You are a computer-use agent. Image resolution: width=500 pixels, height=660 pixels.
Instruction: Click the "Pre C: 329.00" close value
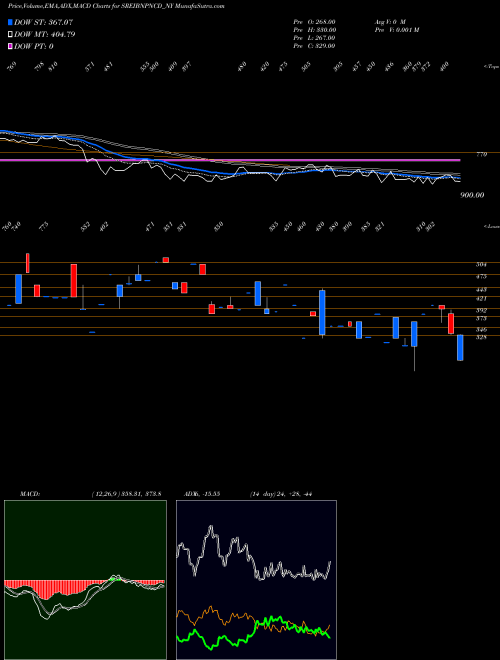(x=314, y=46)
